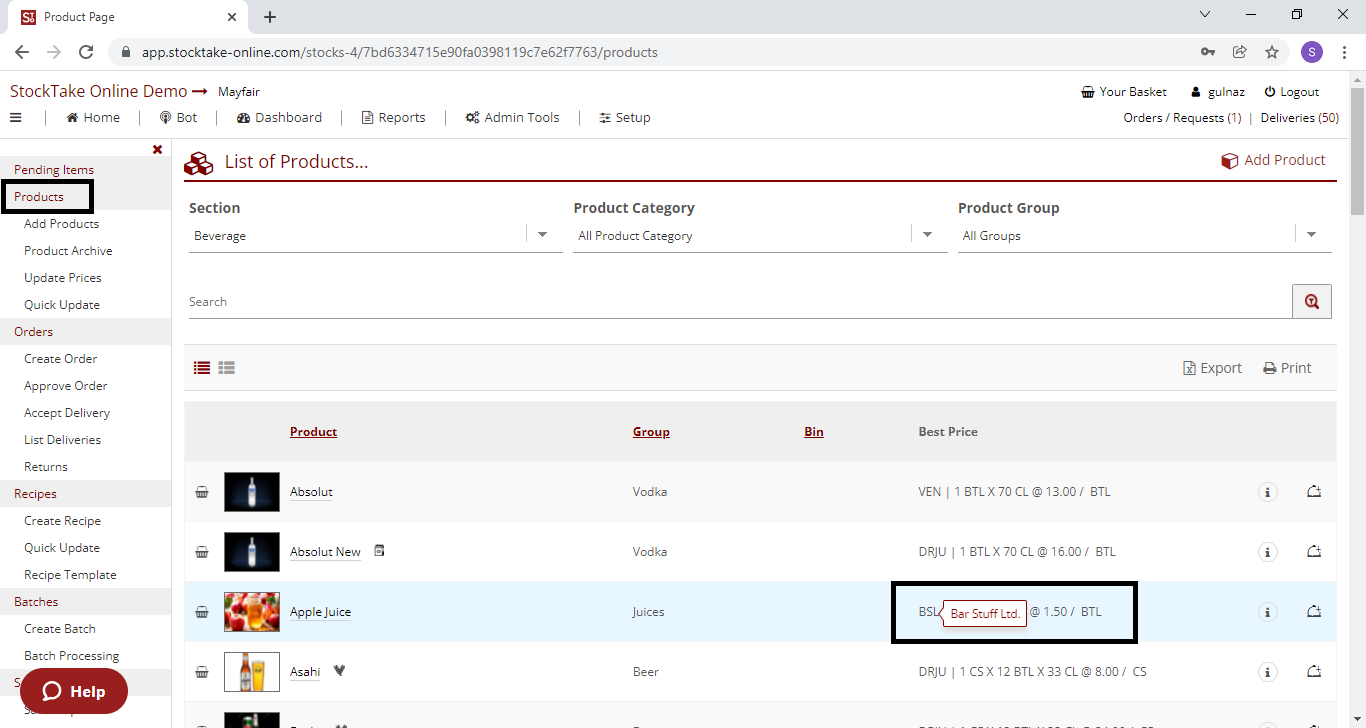This screenshot has width=1366, height=728.
Task: Add Apple Juice to basket icon
Action: pos(202,612)
